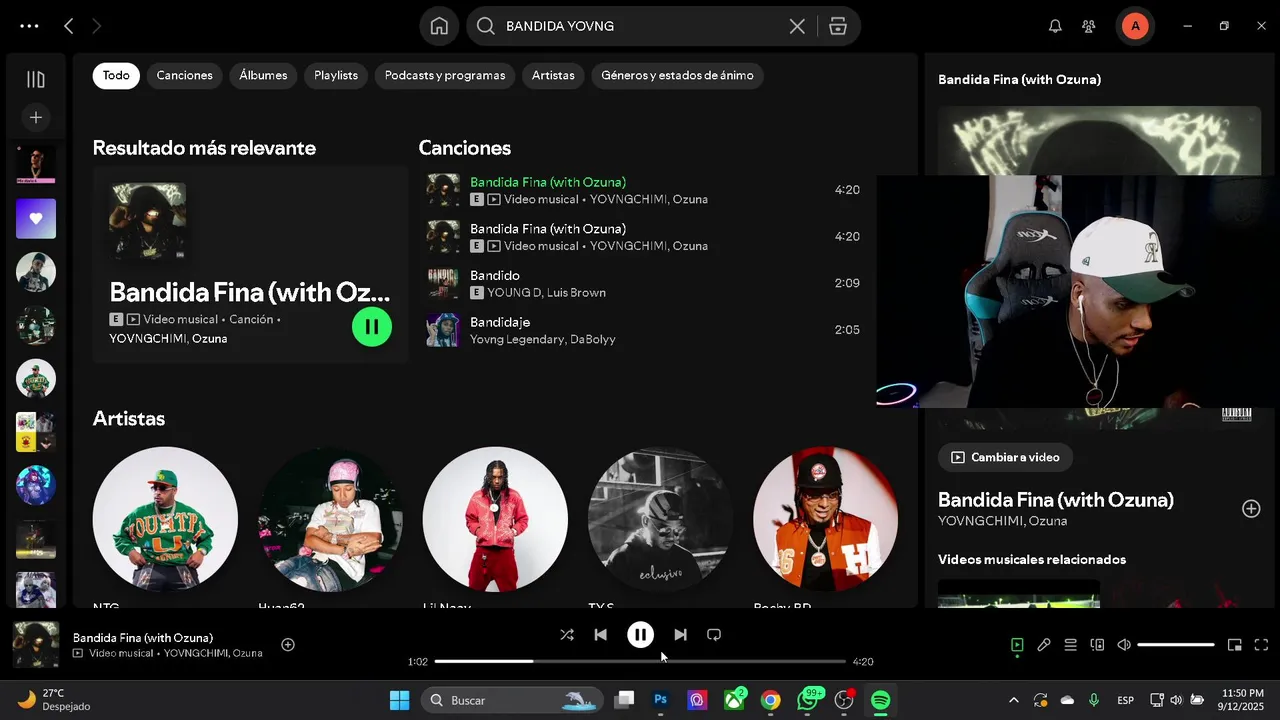Image resolution: width=1280 pixels, height=720 pixels.
Task: Open the Browse icon beside search
Action: 838,27
